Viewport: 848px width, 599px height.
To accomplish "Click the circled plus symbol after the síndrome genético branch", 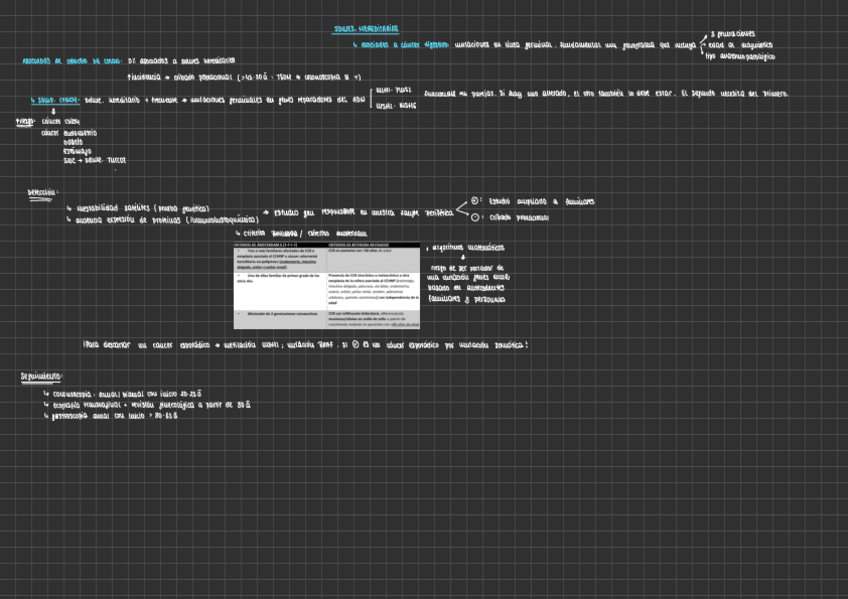I will pyautogui.click(x=474, y=202).
